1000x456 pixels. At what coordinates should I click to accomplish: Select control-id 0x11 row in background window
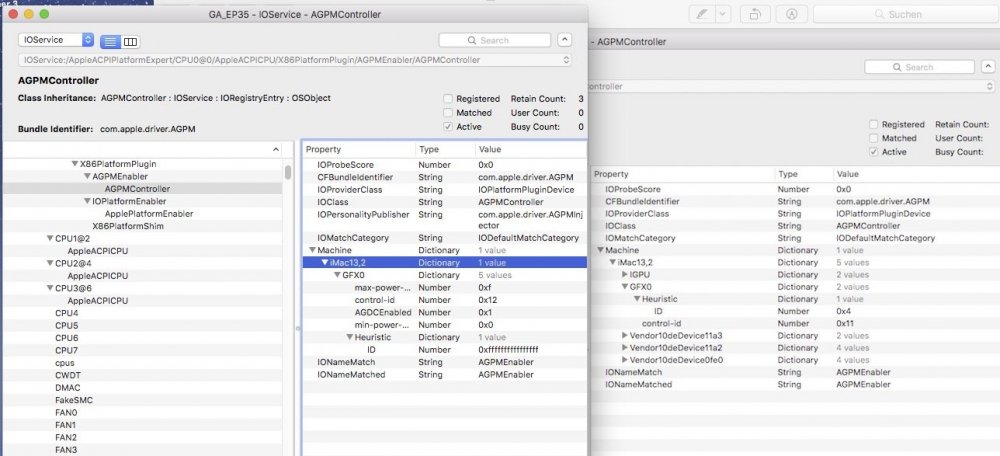(x=795, y=323)
